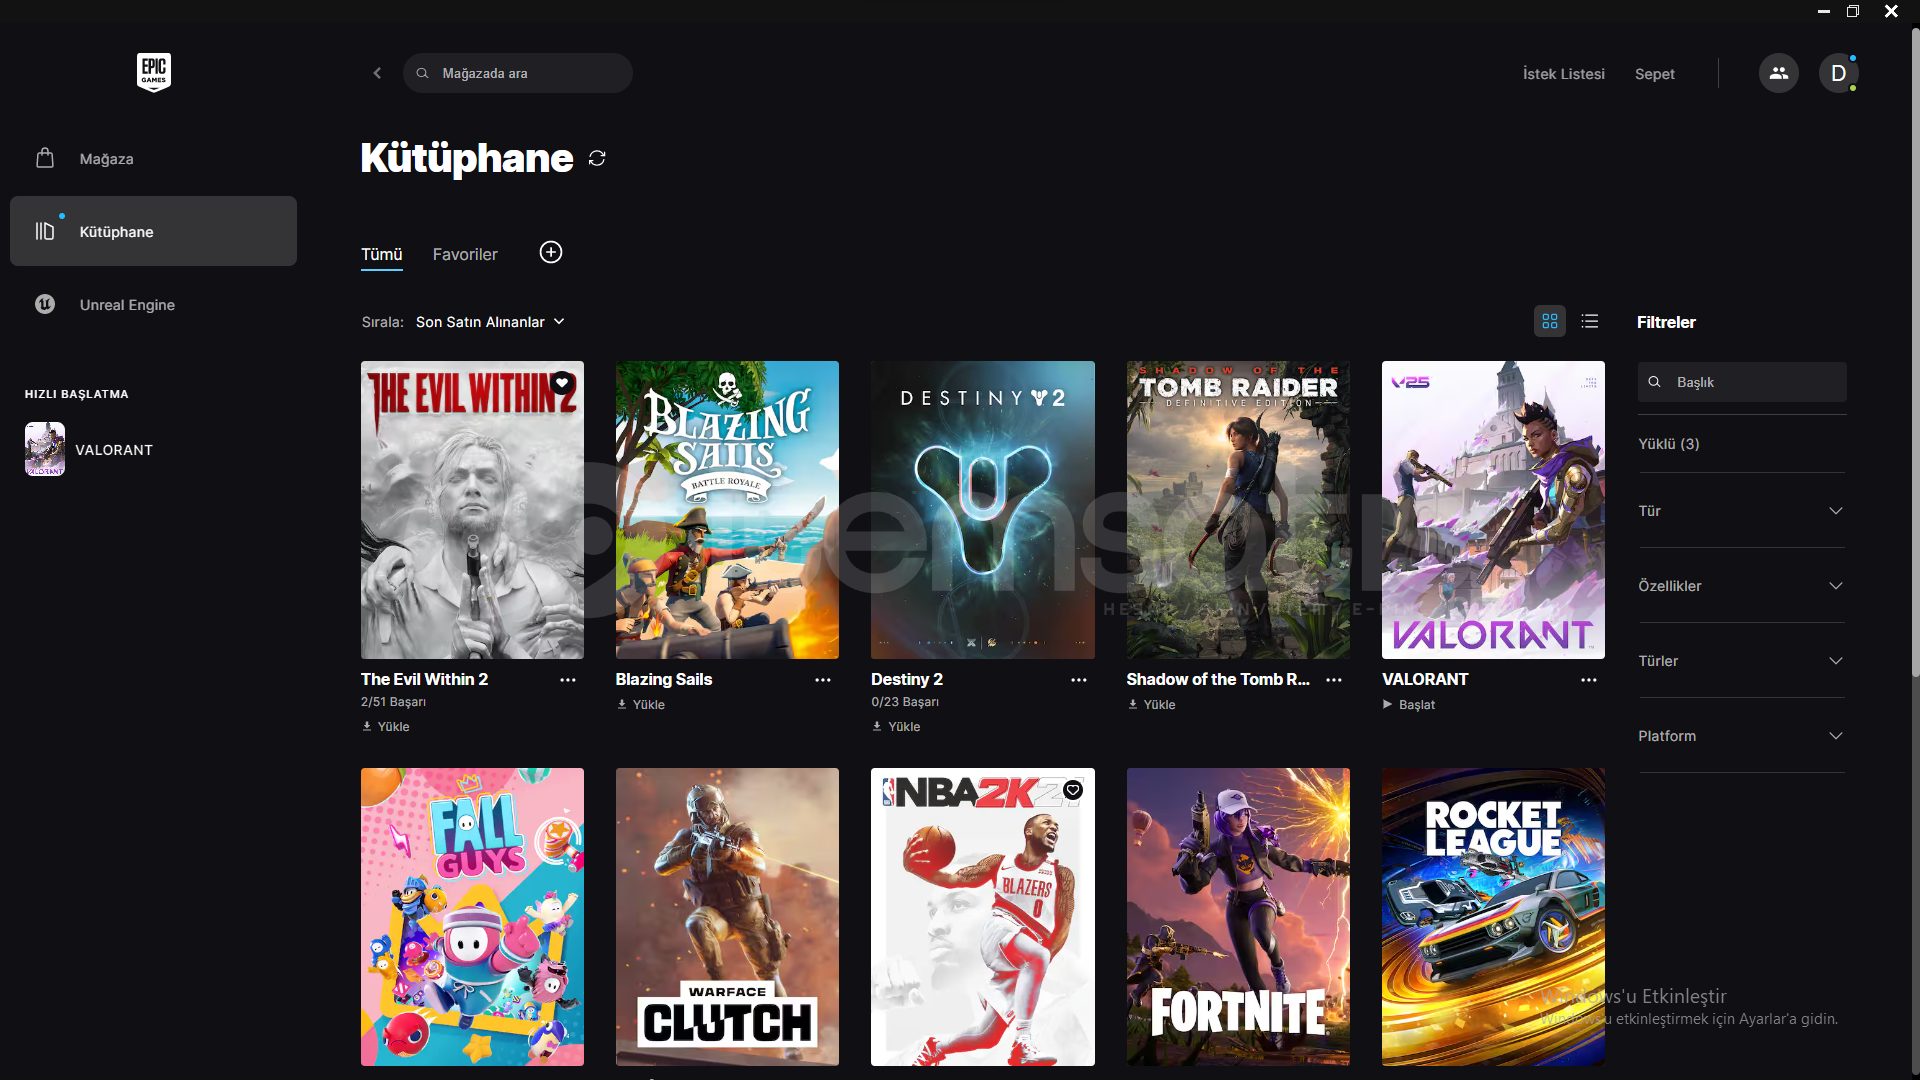
Task: Open Rocket League cover
Action: [x=1493, y=917]
